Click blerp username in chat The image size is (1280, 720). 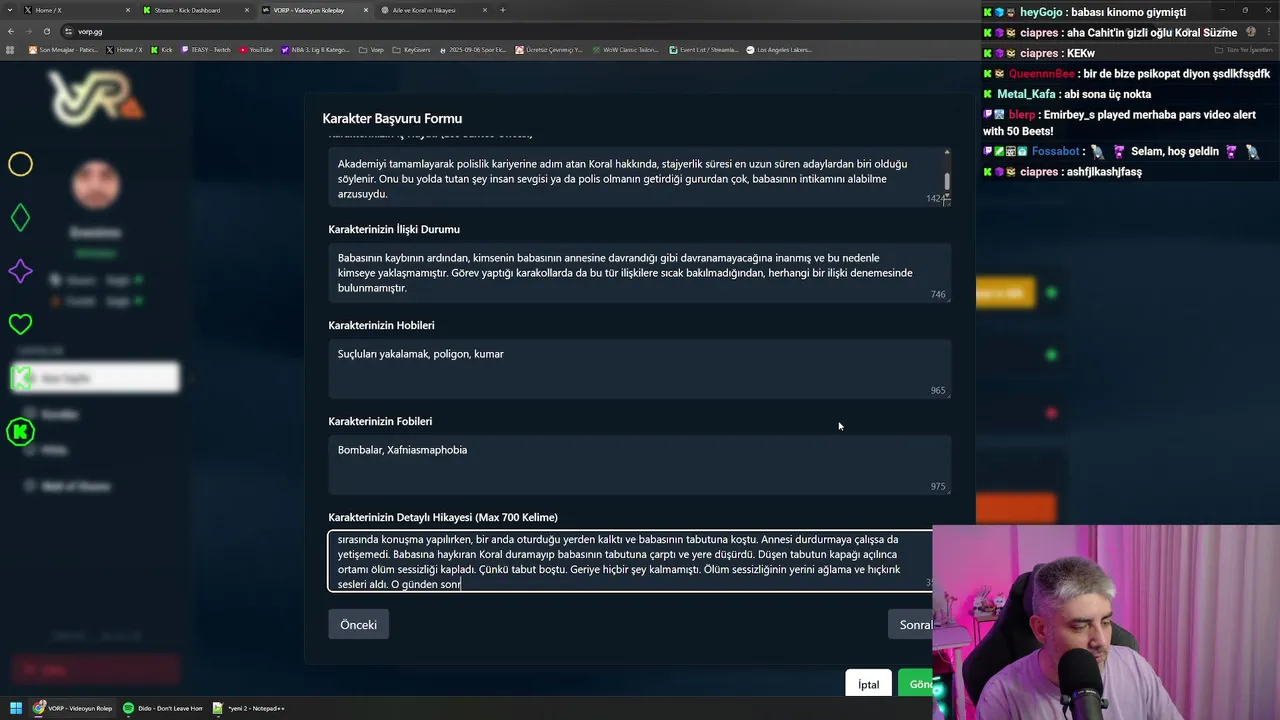click(x=1022, y=115)
